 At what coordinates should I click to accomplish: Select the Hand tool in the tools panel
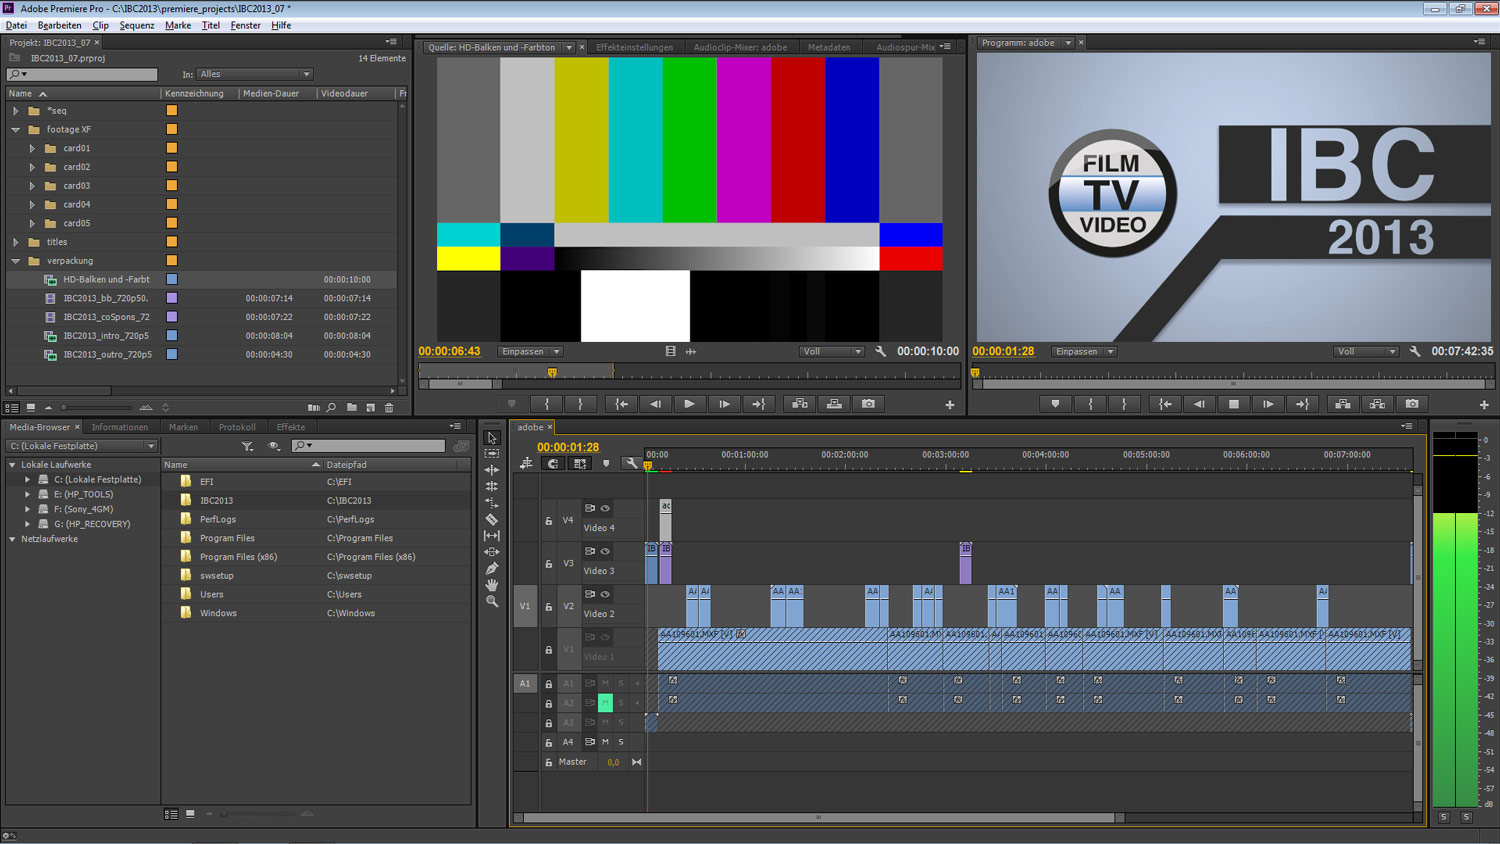point(492,585)
